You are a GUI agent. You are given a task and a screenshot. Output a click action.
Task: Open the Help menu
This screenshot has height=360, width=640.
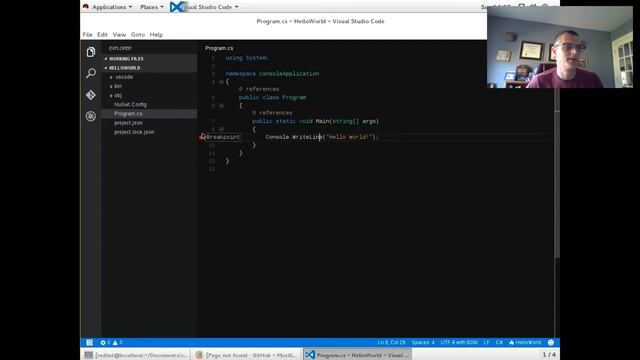[156, 35]
